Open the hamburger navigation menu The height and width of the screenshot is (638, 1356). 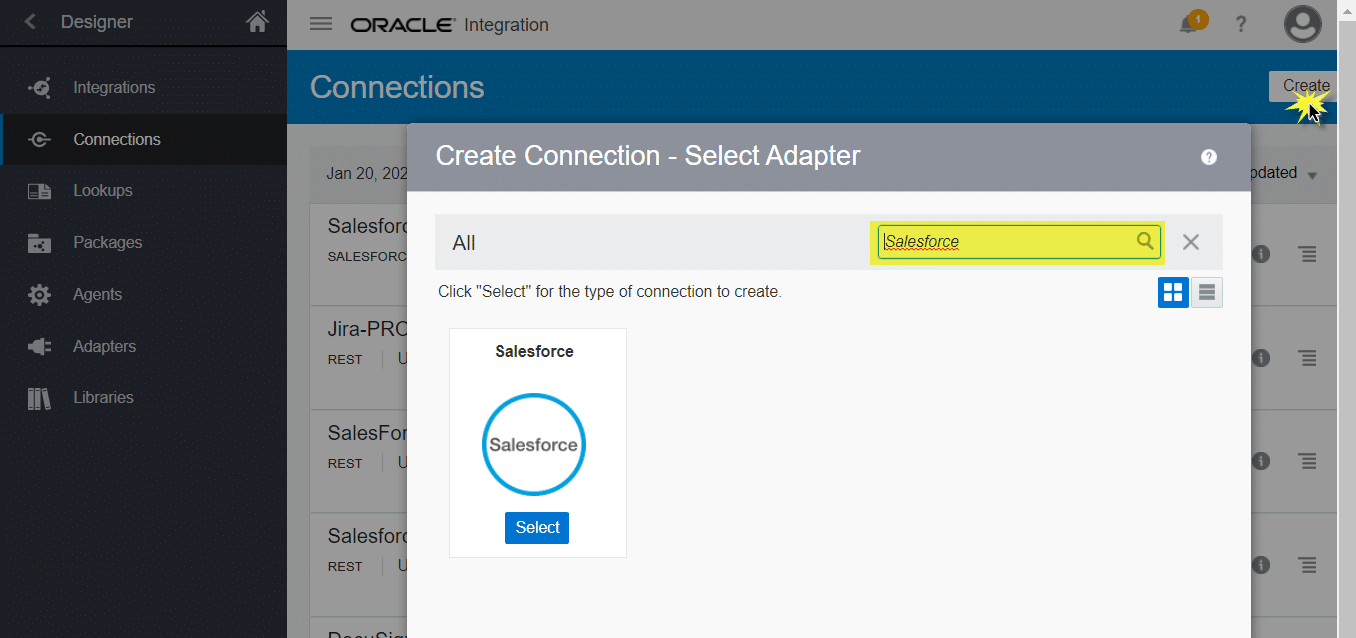point(321,24)
